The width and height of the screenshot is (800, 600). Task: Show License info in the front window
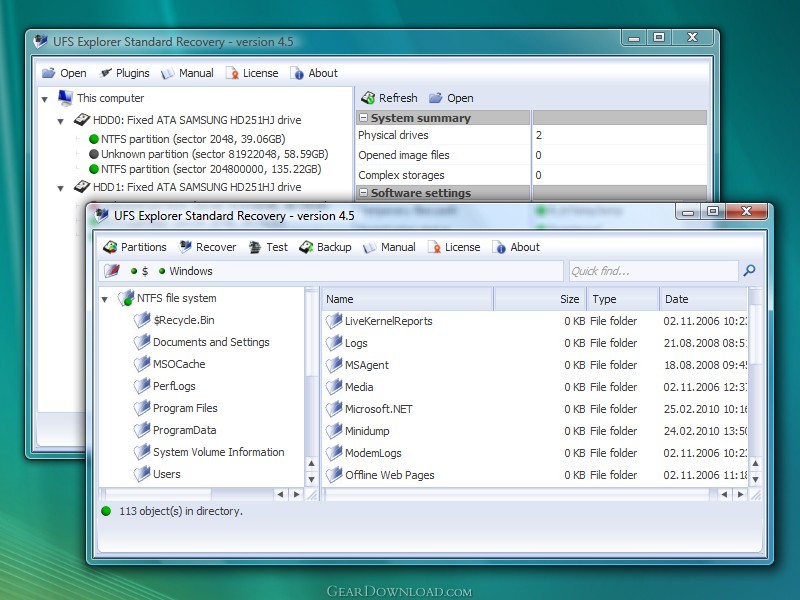point(454,247)
